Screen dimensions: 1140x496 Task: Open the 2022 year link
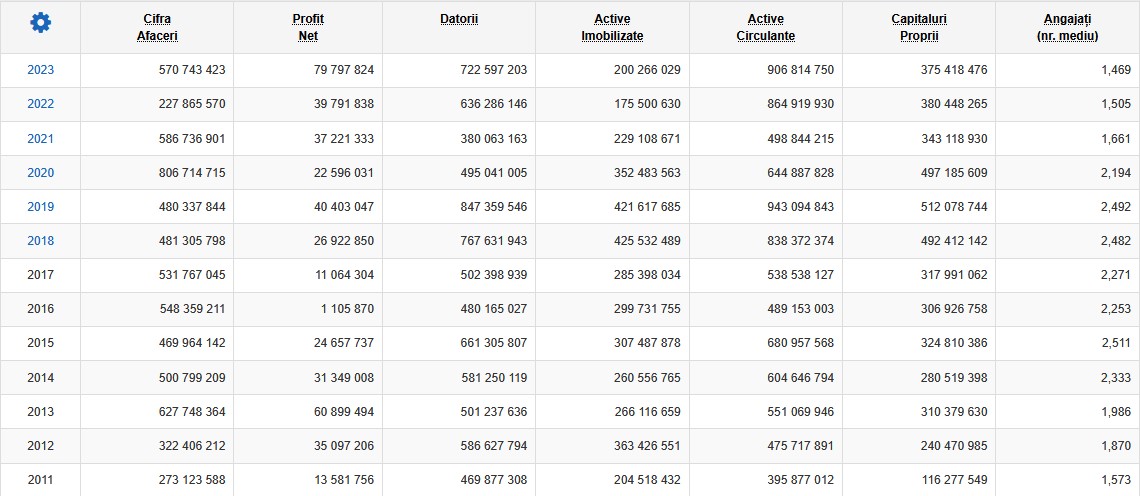40,104
